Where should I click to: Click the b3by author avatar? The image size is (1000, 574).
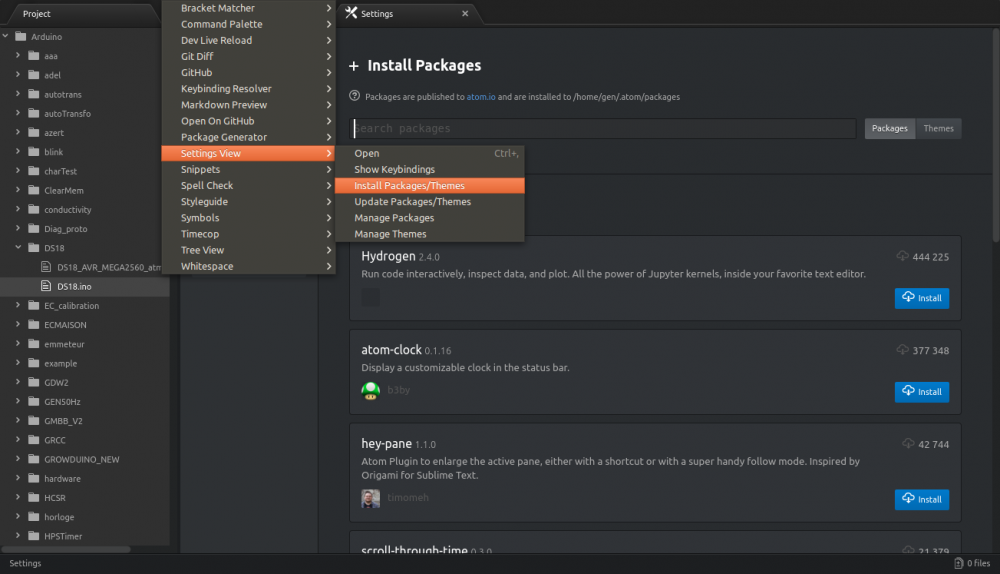click(371, 390)
